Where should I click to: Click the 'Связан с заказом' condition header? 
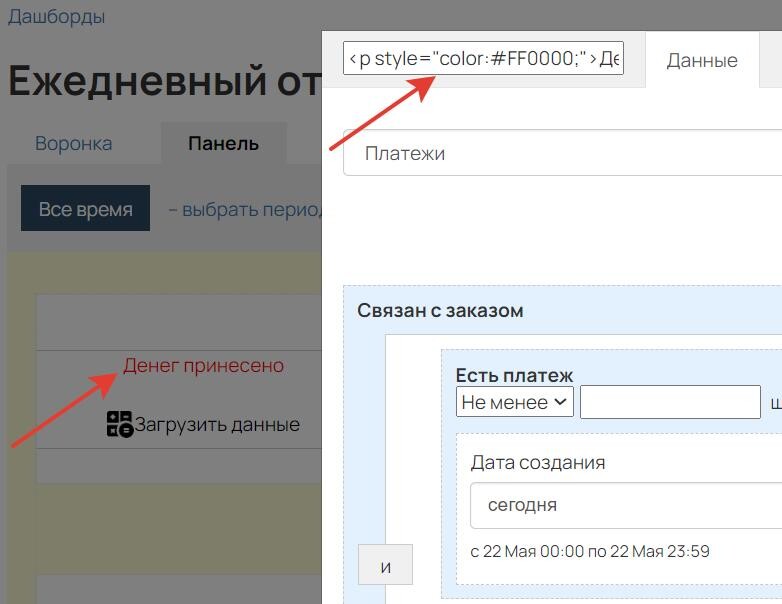440,311
